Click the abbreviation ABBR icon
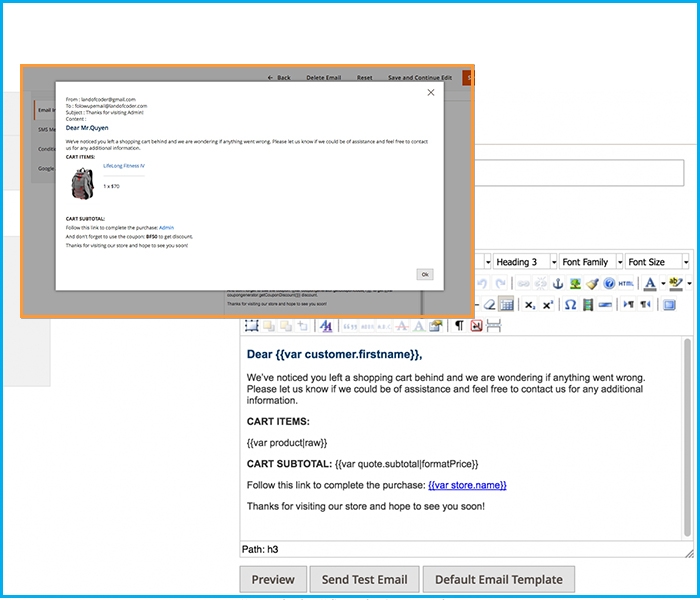700x600 pixels. 367,326
